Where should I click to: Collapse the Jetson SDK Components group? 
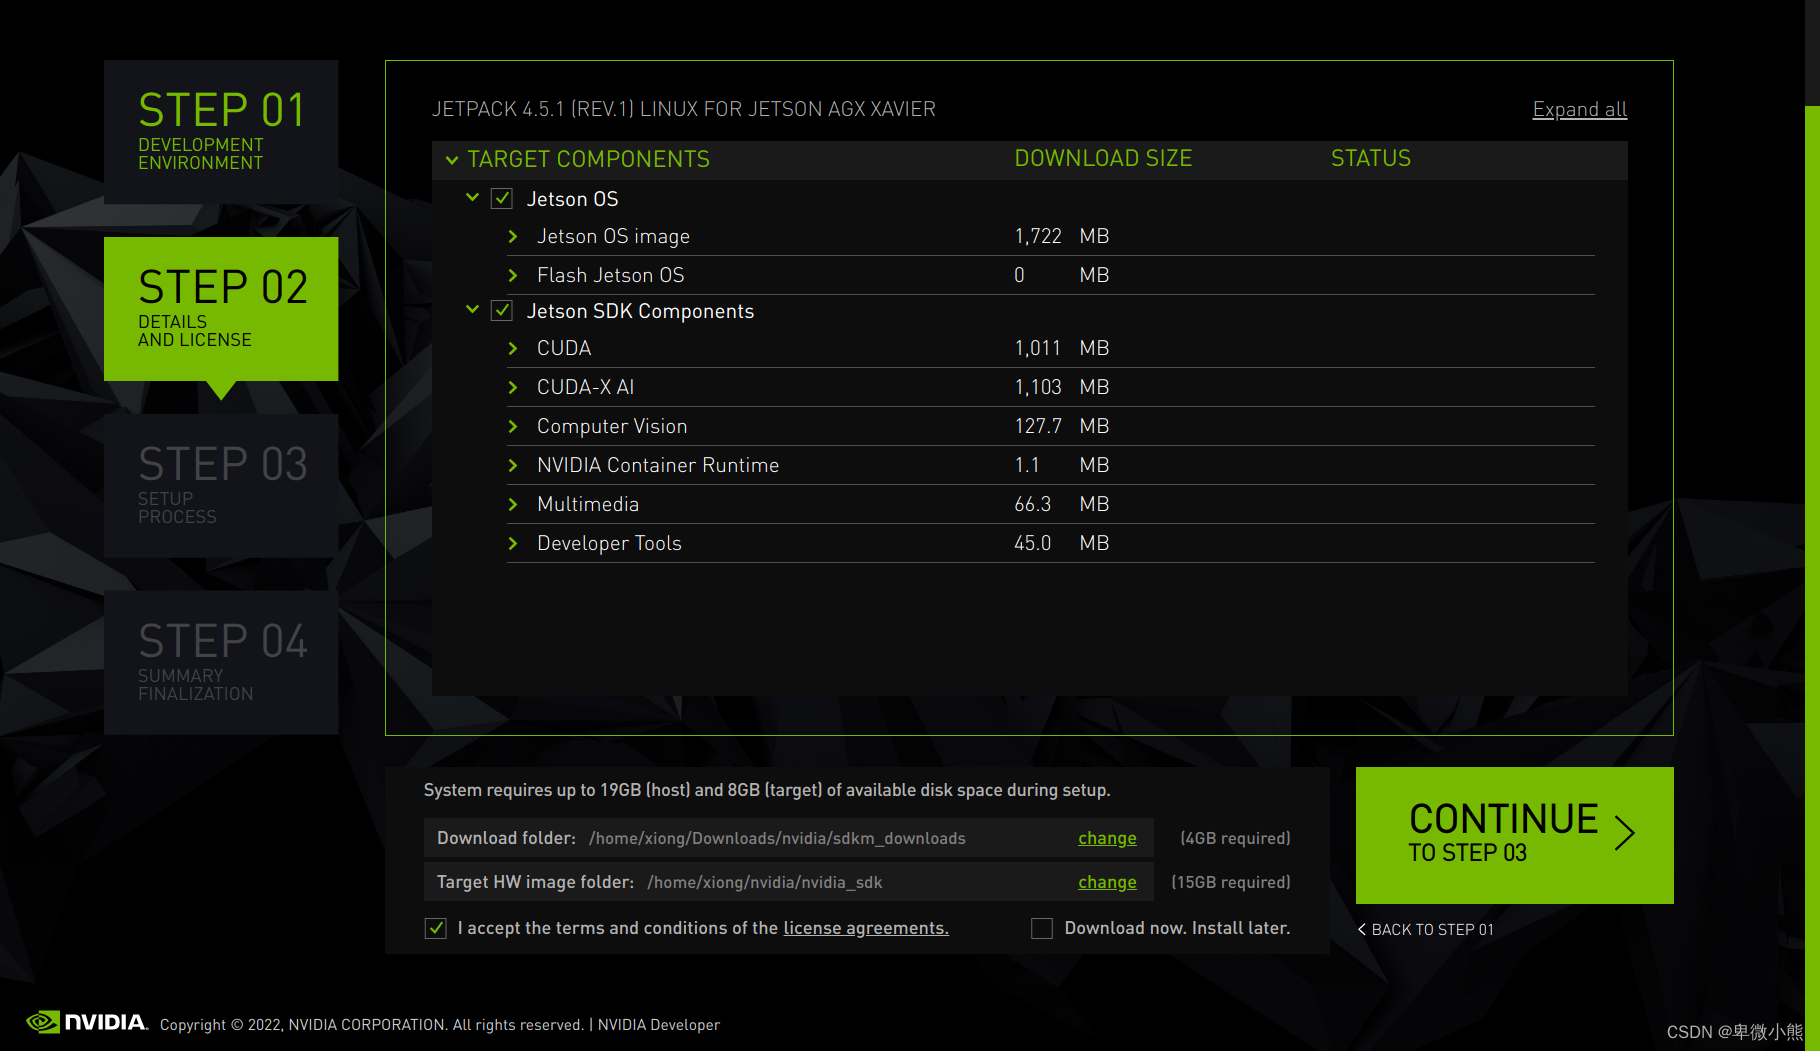pyautogui.click(x=473, y=310)
